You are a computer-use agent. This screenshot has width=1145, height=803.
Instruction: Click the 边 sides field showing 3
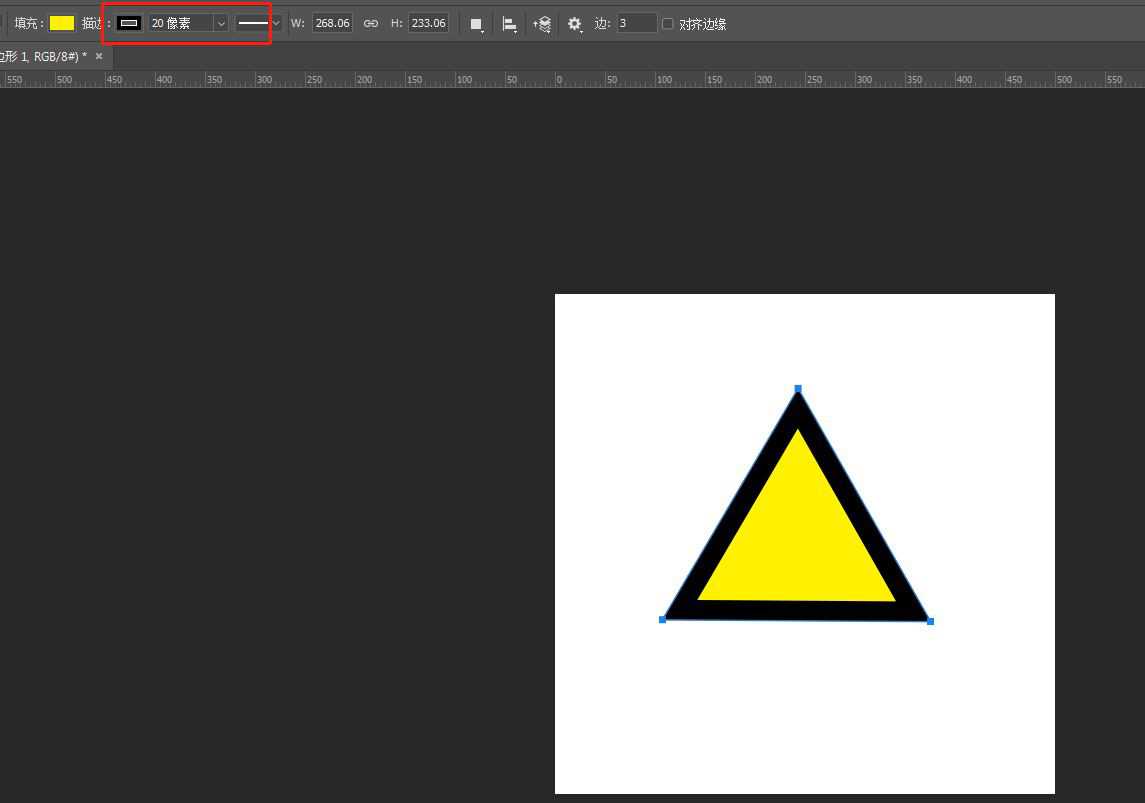click(636, 23)
